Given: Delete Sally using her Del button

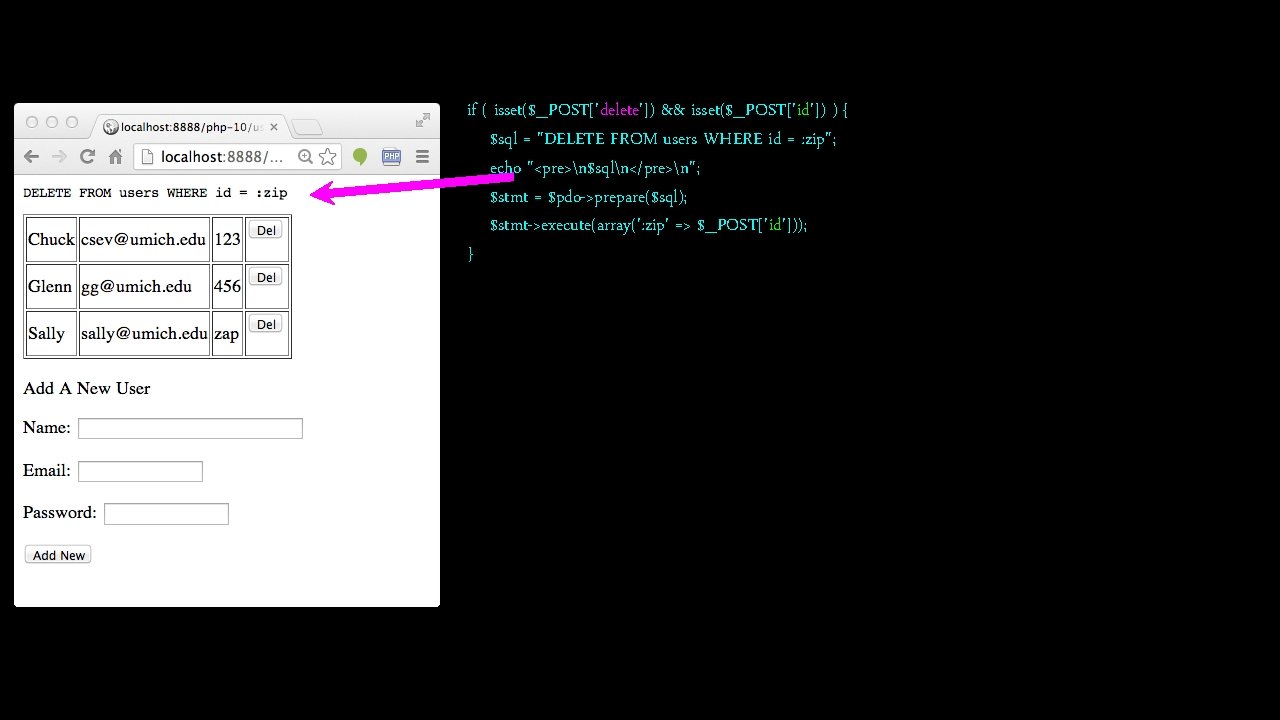Looking at the screenshot, I should point(265,325).
